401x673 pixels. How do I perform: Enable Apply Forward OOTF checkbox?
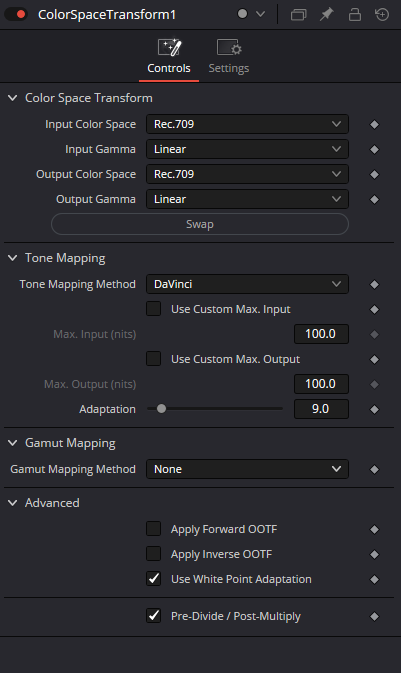(154, 529)
